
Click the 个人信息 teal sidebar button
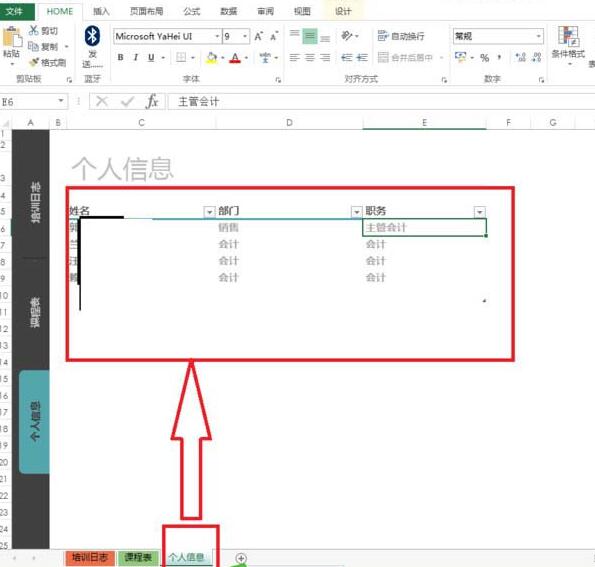pyautogui.click(x=35, y=421)
